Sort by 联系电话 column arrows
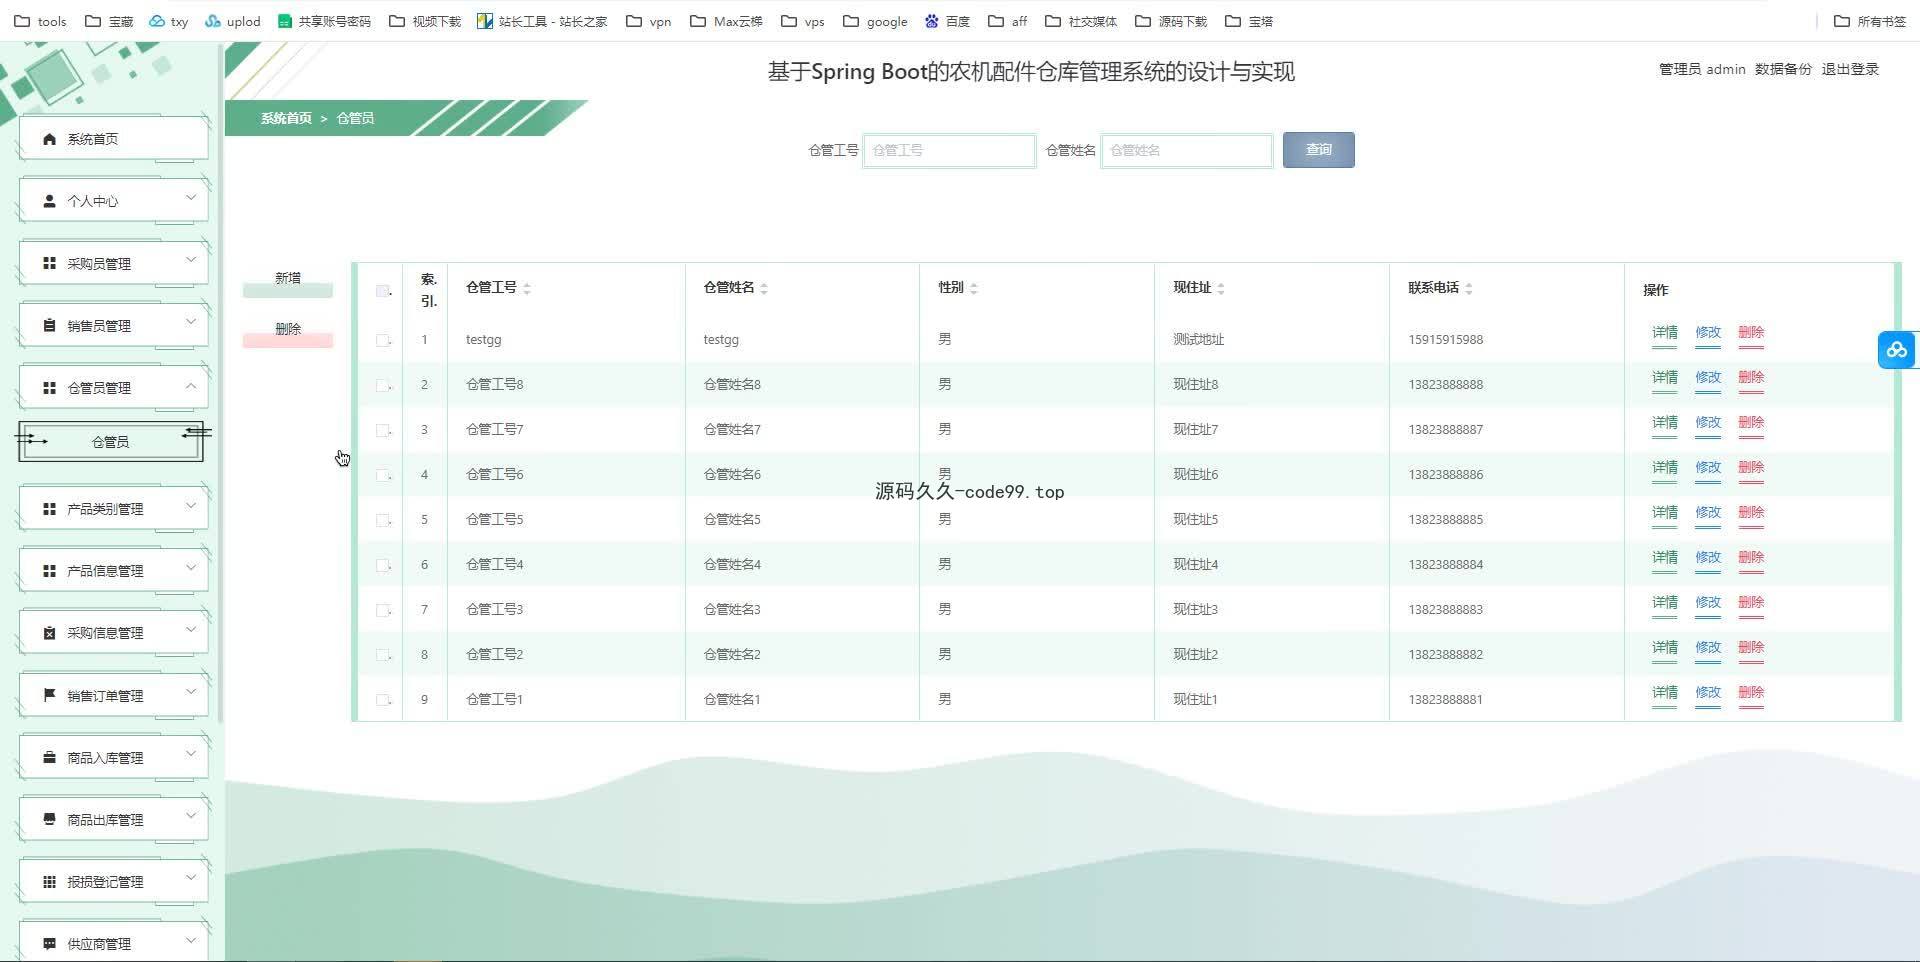The width and height of the screenshot is (1920, 962). (x=1468, y=289)
